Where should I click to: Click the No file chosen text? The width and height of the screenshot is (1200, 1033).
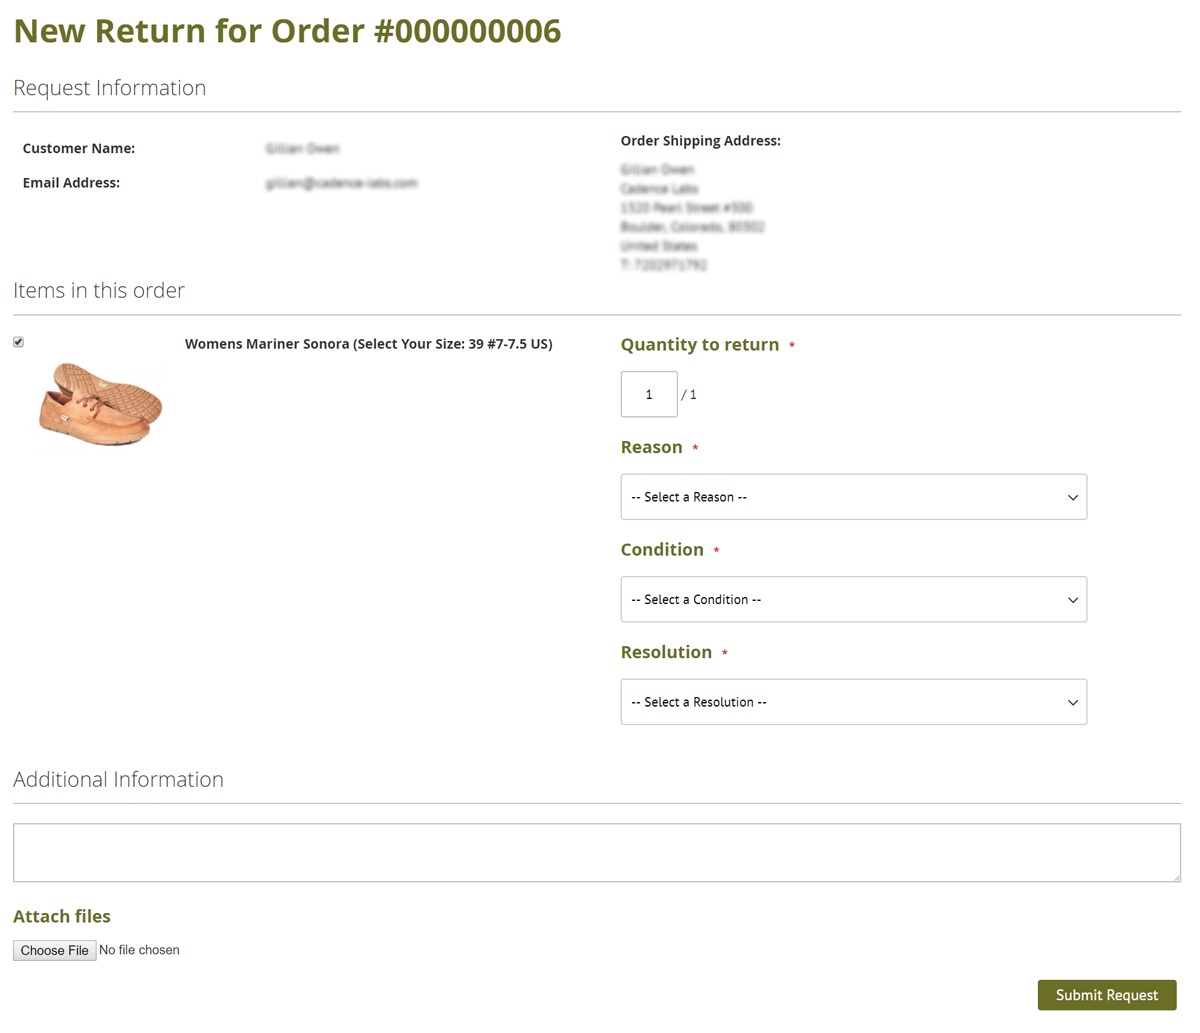click(x=139, y=950)
